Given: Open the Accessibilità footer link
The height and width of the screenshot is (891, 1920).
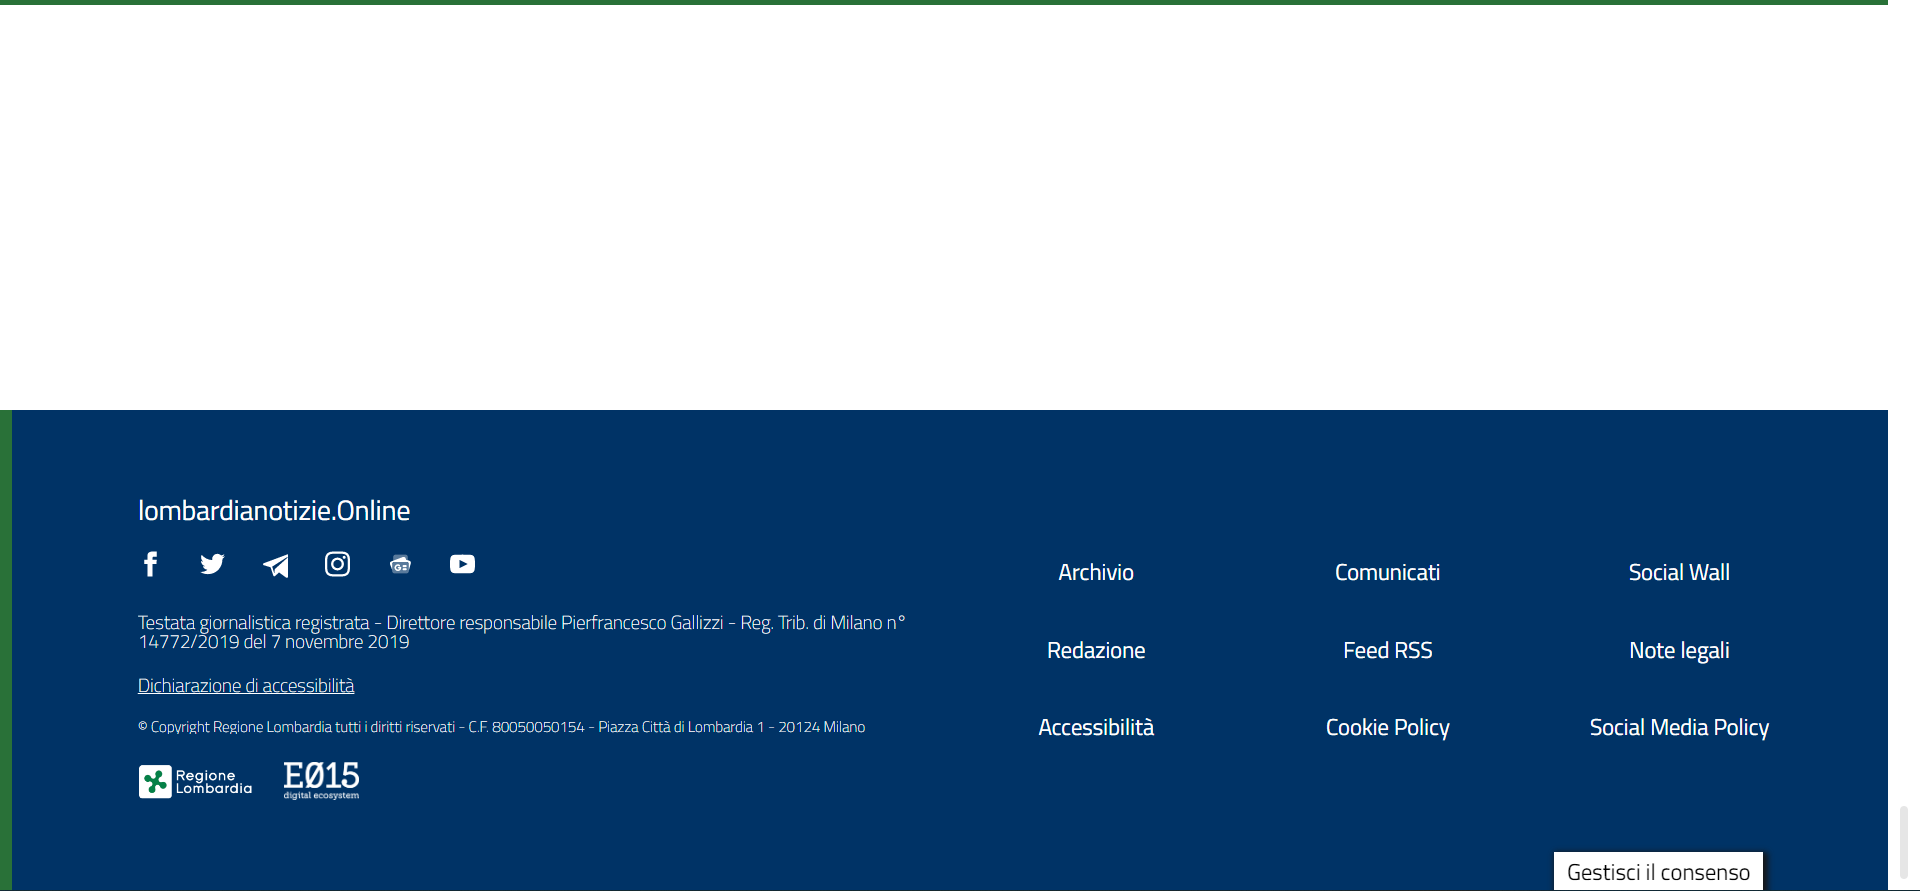Looking at the screenshot, I should pyautogui.click(x=1096, y=728).
